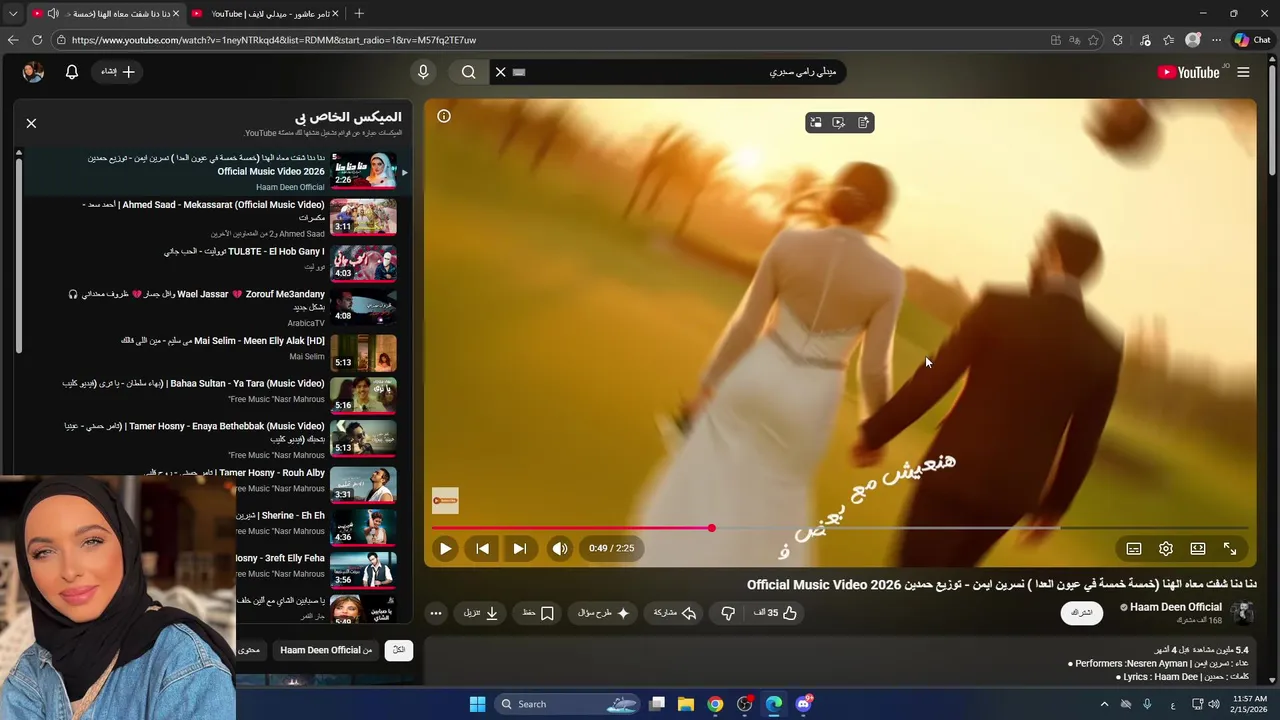Toggle subtitles in video player
Viewport: 1280px width, 720px height.
tap(1134, 548)
